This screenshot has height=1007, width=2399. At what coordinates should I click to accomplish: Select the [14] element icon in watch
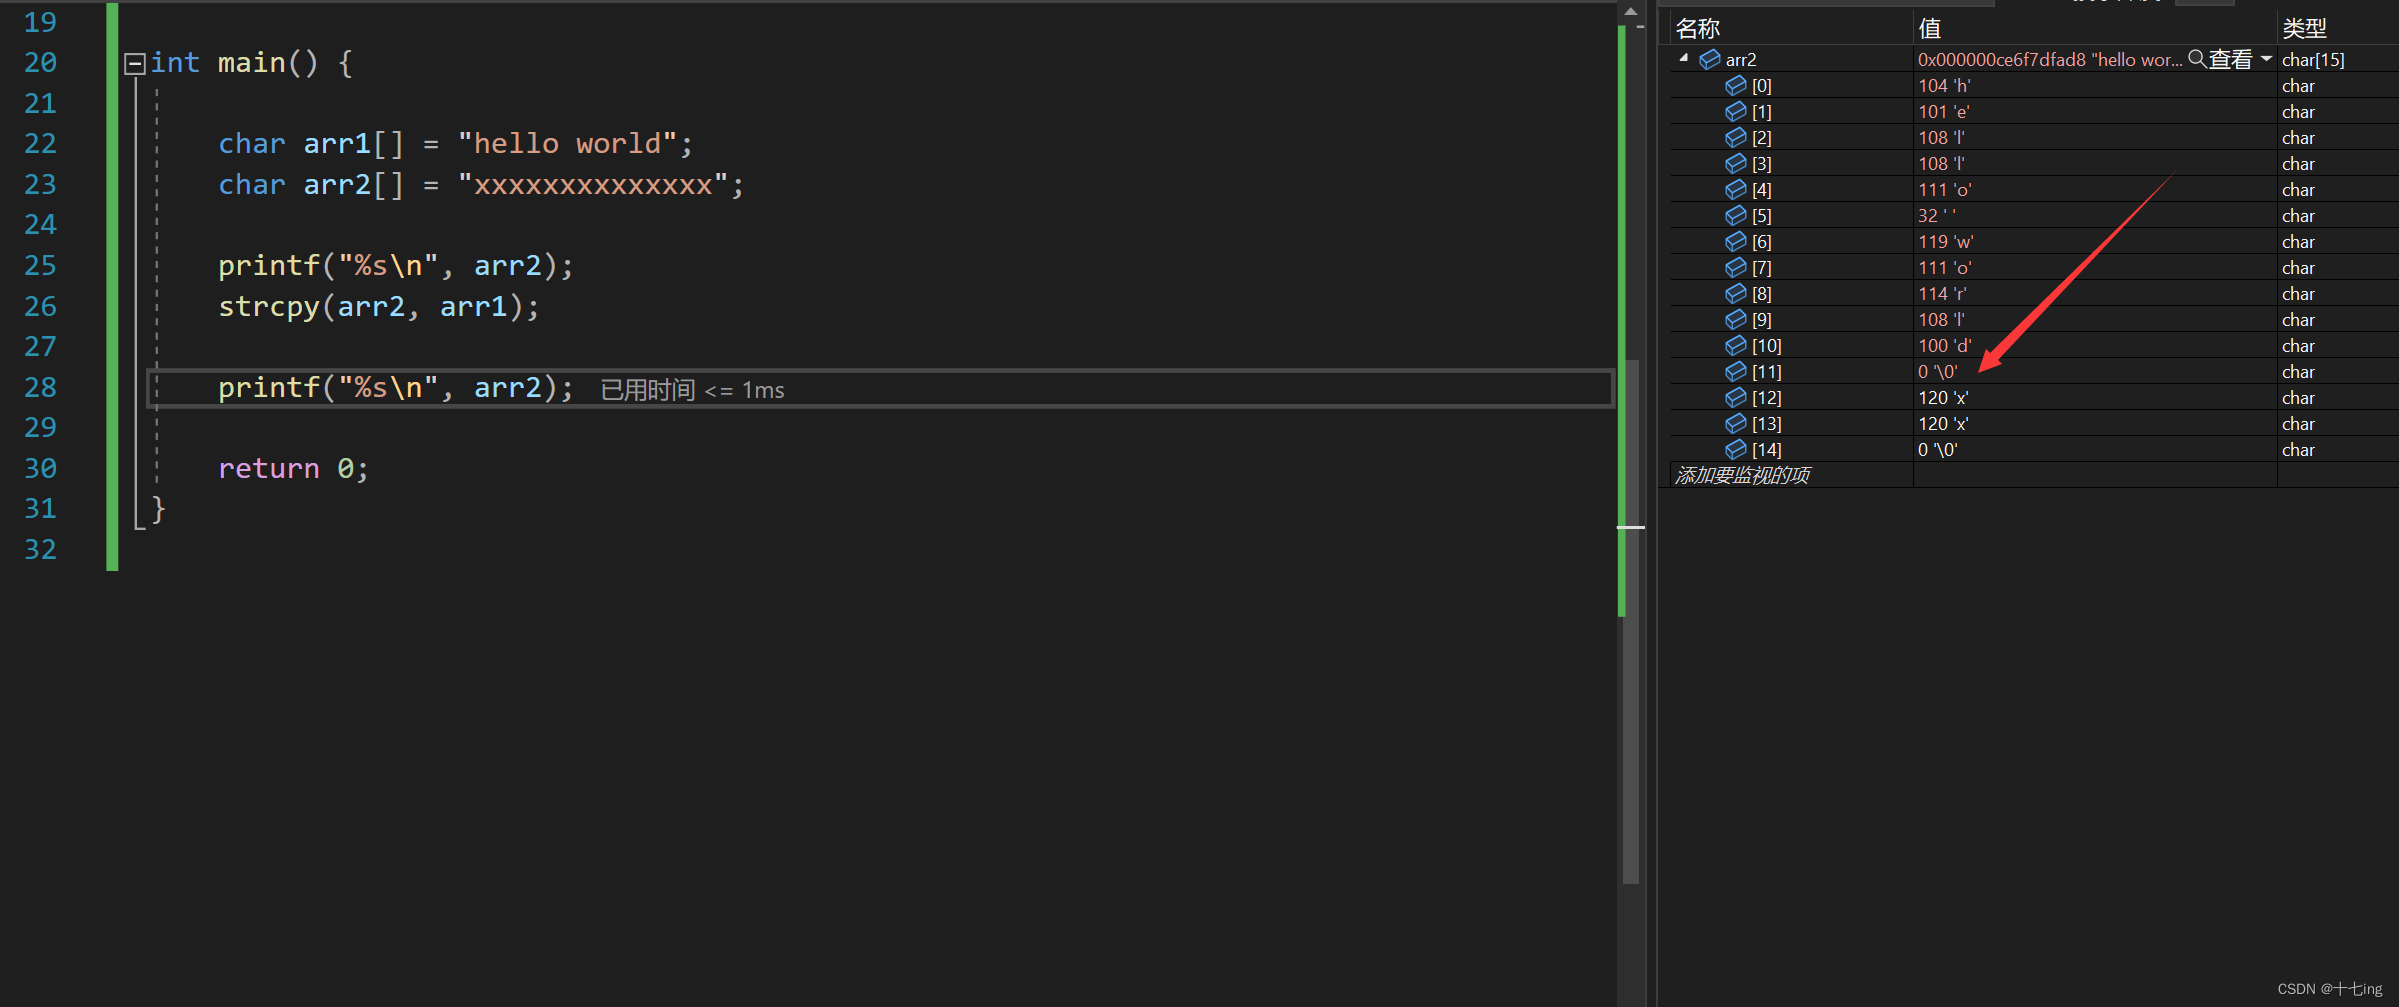coord(1736,450)
